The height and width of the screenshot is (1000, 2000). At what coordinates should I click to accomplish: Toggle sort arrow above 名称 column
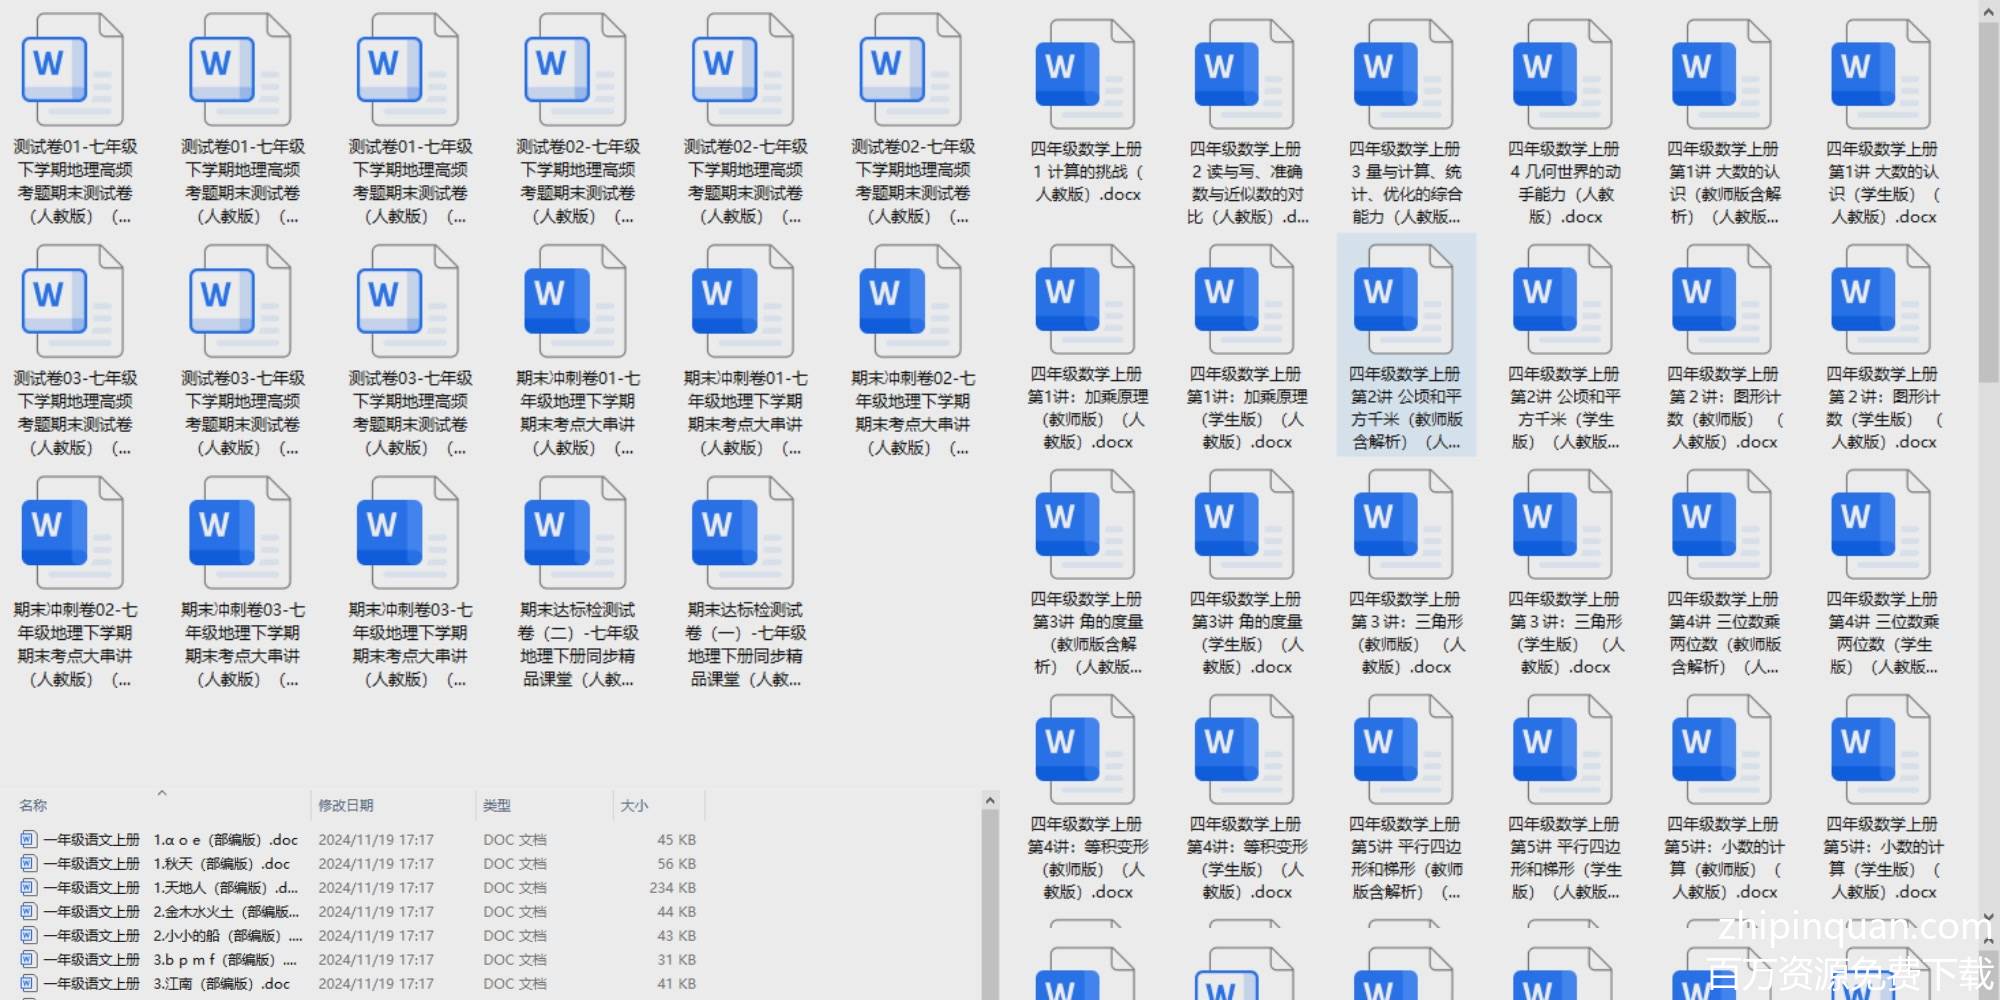click(x=162, y=793)
